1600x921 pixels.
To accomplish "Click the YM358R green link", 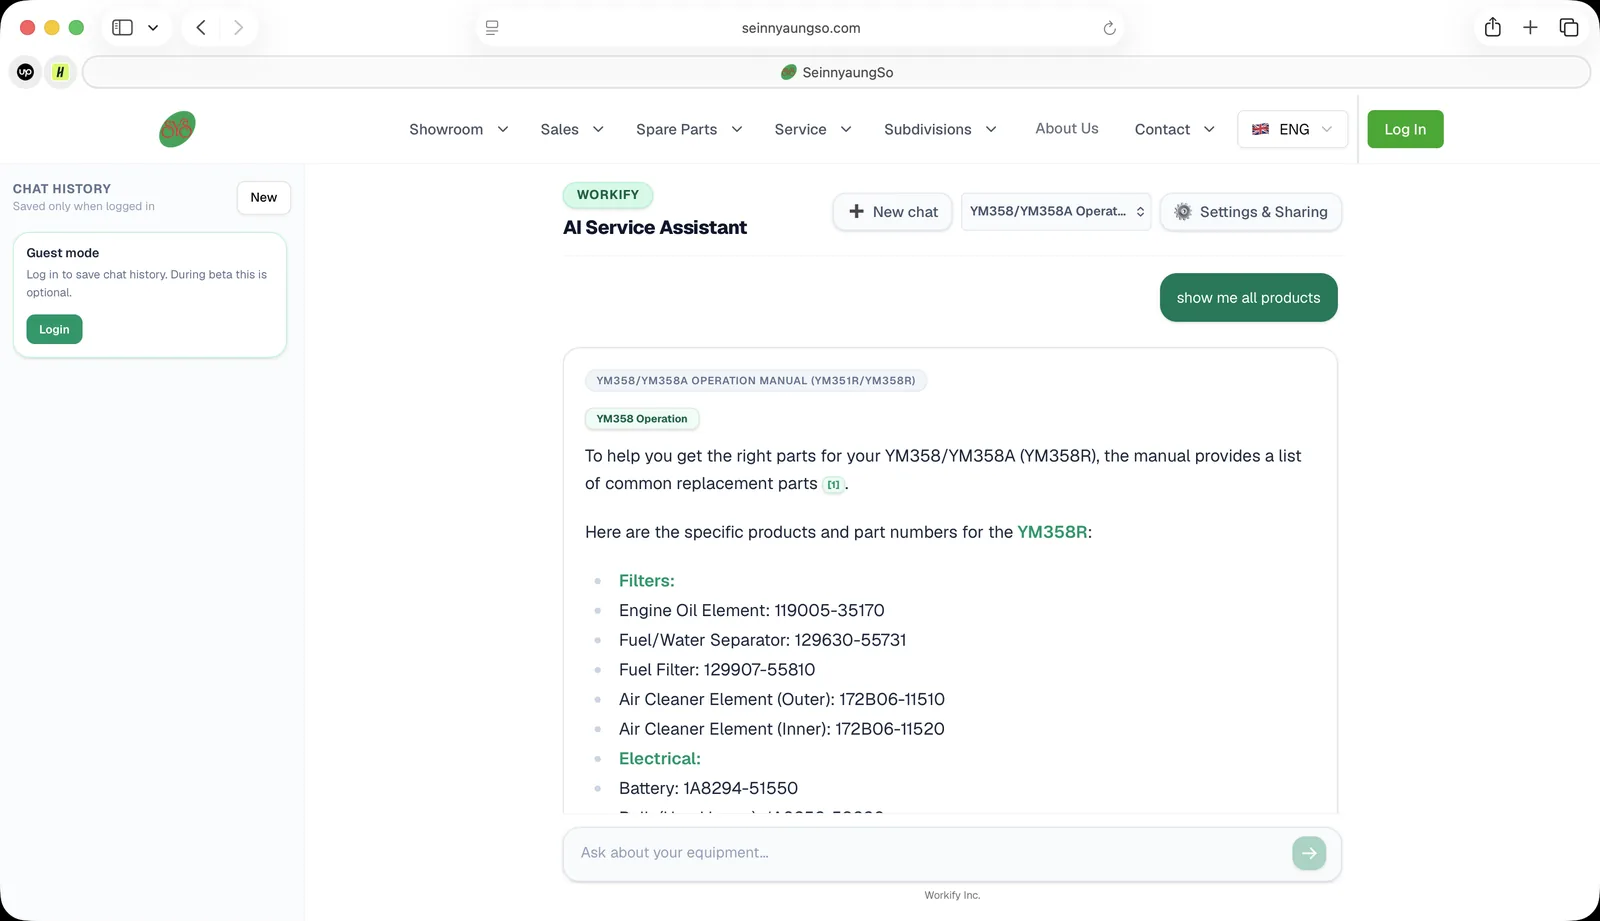I will click(1052, 532).
